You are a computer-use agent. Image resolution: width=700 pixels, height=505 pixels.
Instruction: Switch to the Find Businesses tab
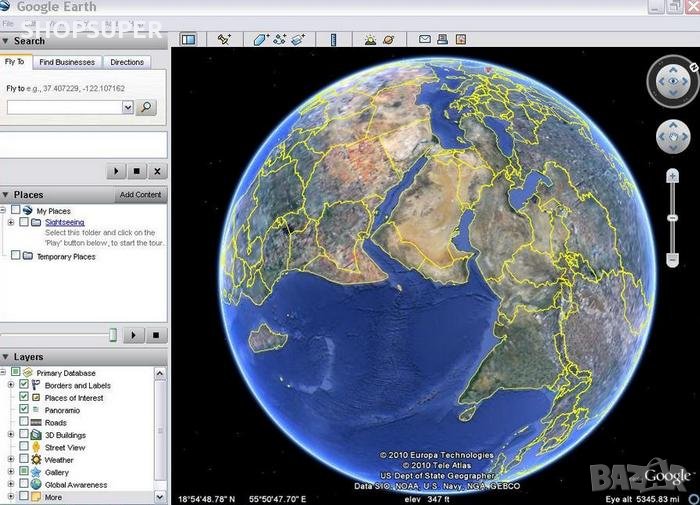click(x=67, y=62)
